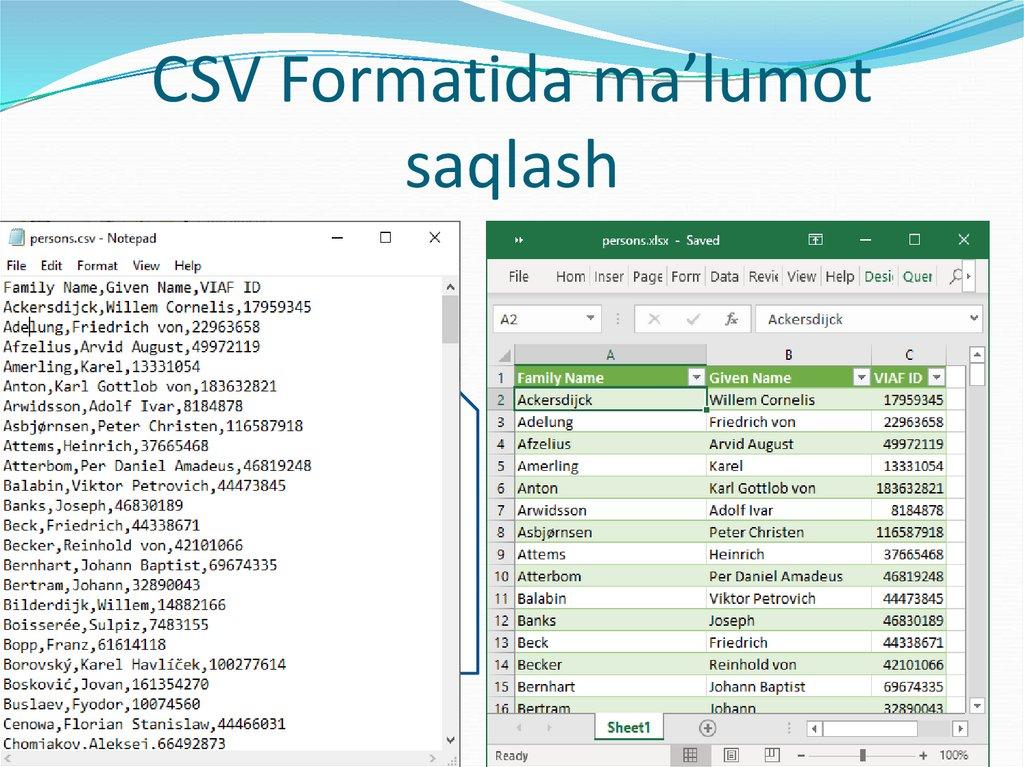Screen dimensions: 1024x767
Task: Click the zoom slider handle
Action: pyautogui.click(x=864, y=755)
